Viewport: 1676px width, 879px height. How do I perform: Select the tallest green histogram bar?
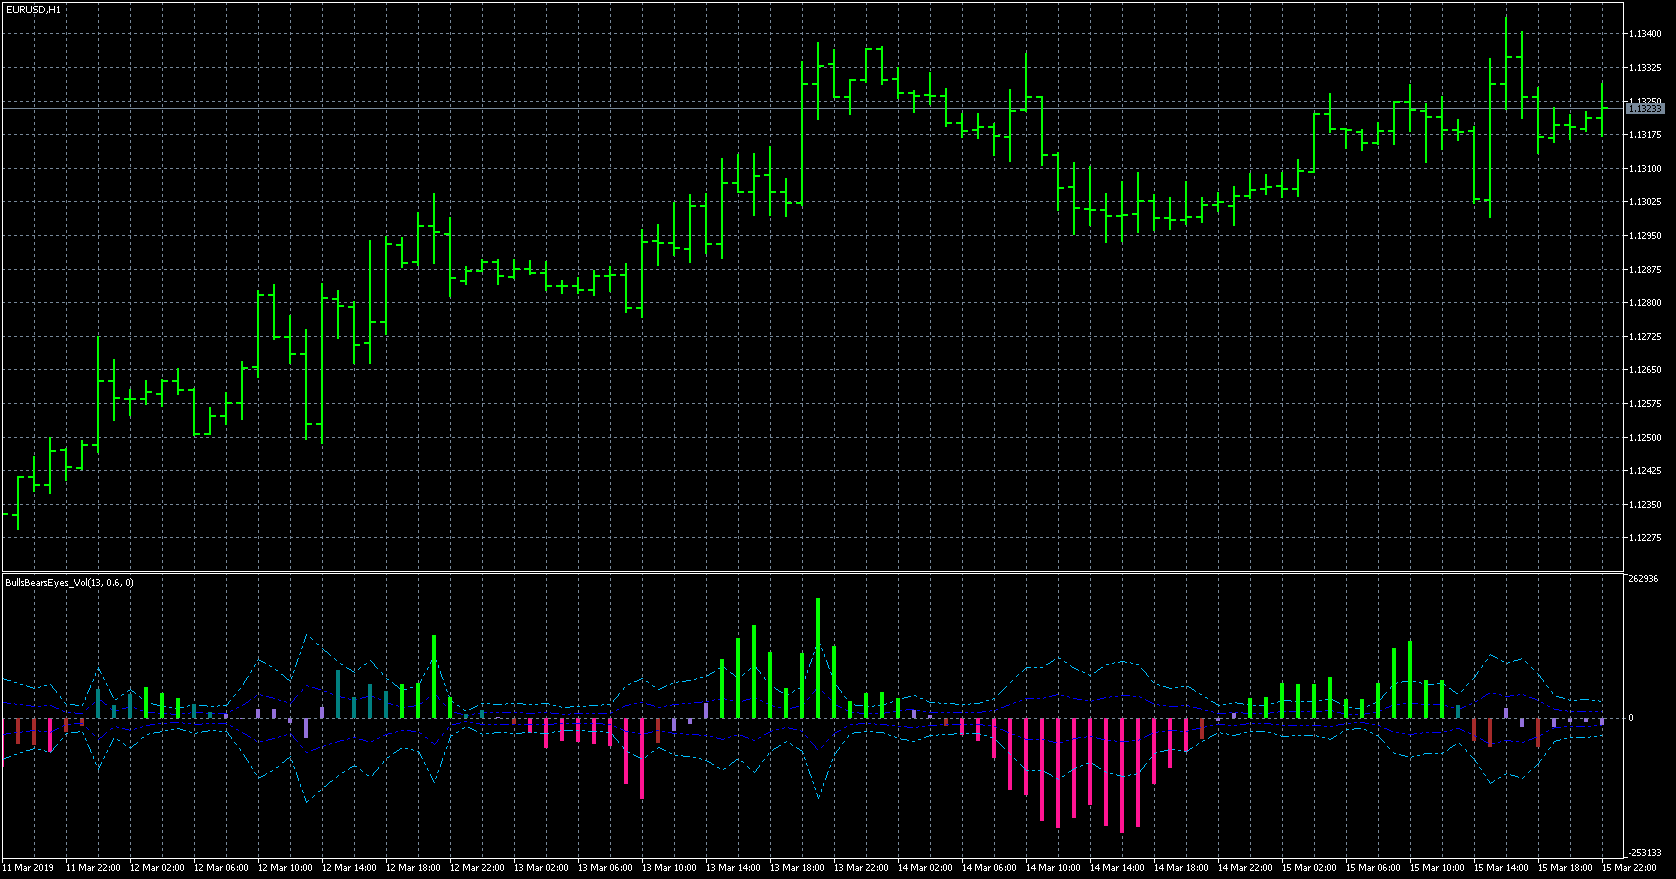(818, 658)
